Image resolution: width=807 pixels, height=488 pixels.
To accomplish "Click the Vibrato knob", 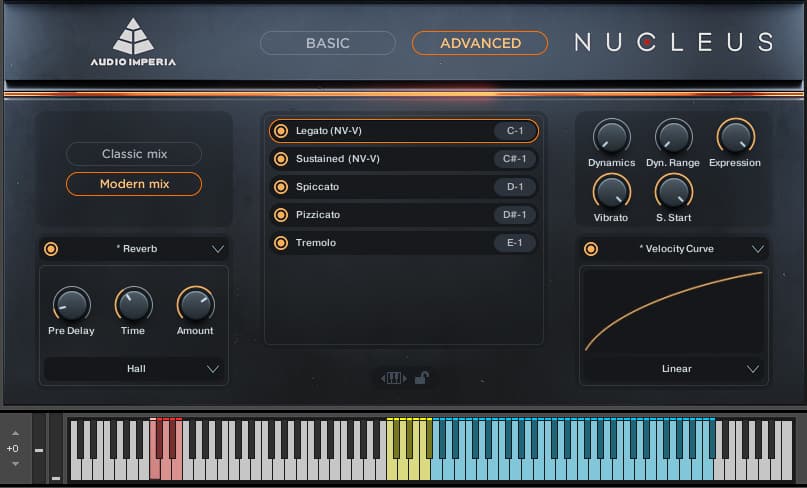I will click(611, 191).
